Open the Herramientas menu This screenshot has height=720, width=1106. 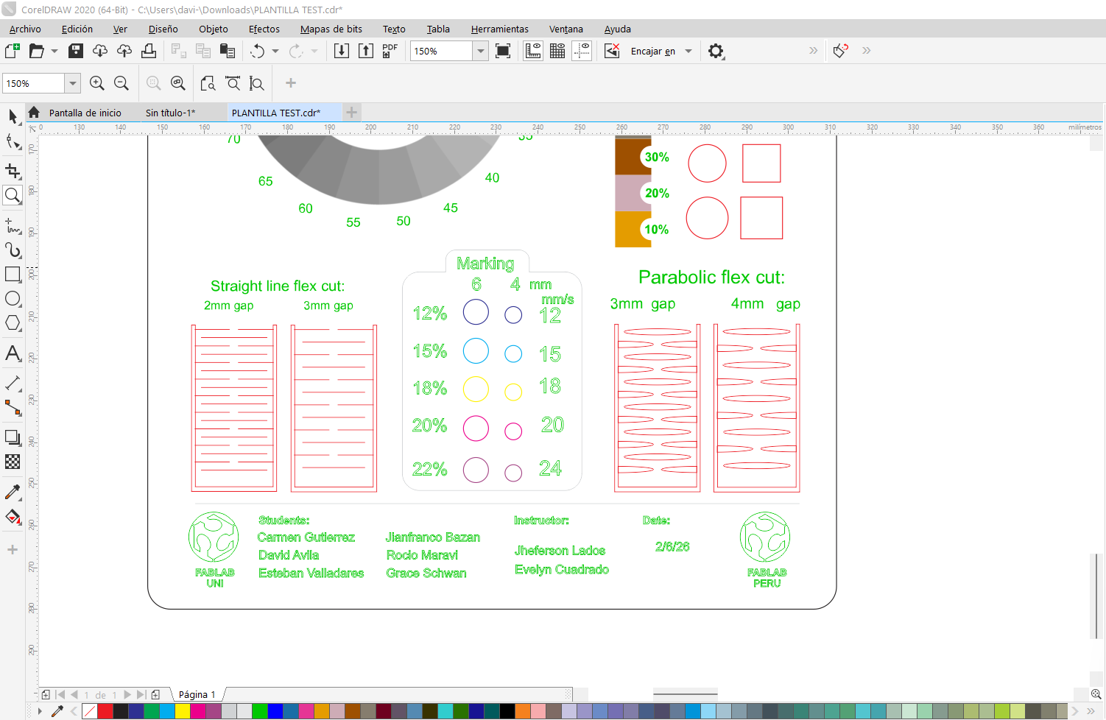coord(499,29)
